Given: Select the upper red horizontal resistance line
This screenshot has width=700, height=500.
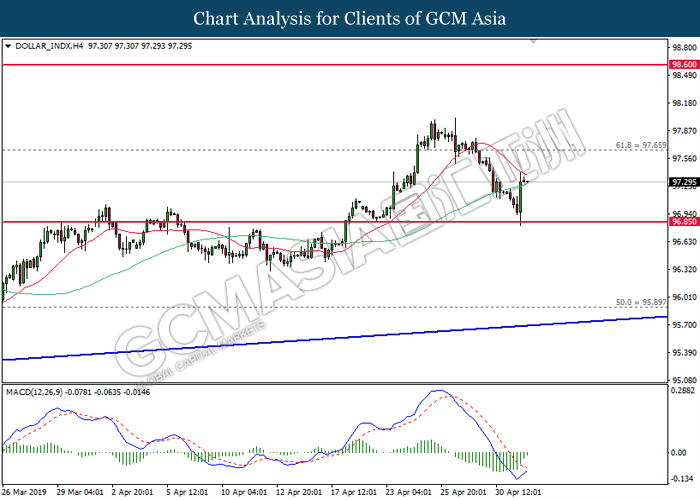Looking at the screenshot, I should pyautogui.click(x=335, y=65).
